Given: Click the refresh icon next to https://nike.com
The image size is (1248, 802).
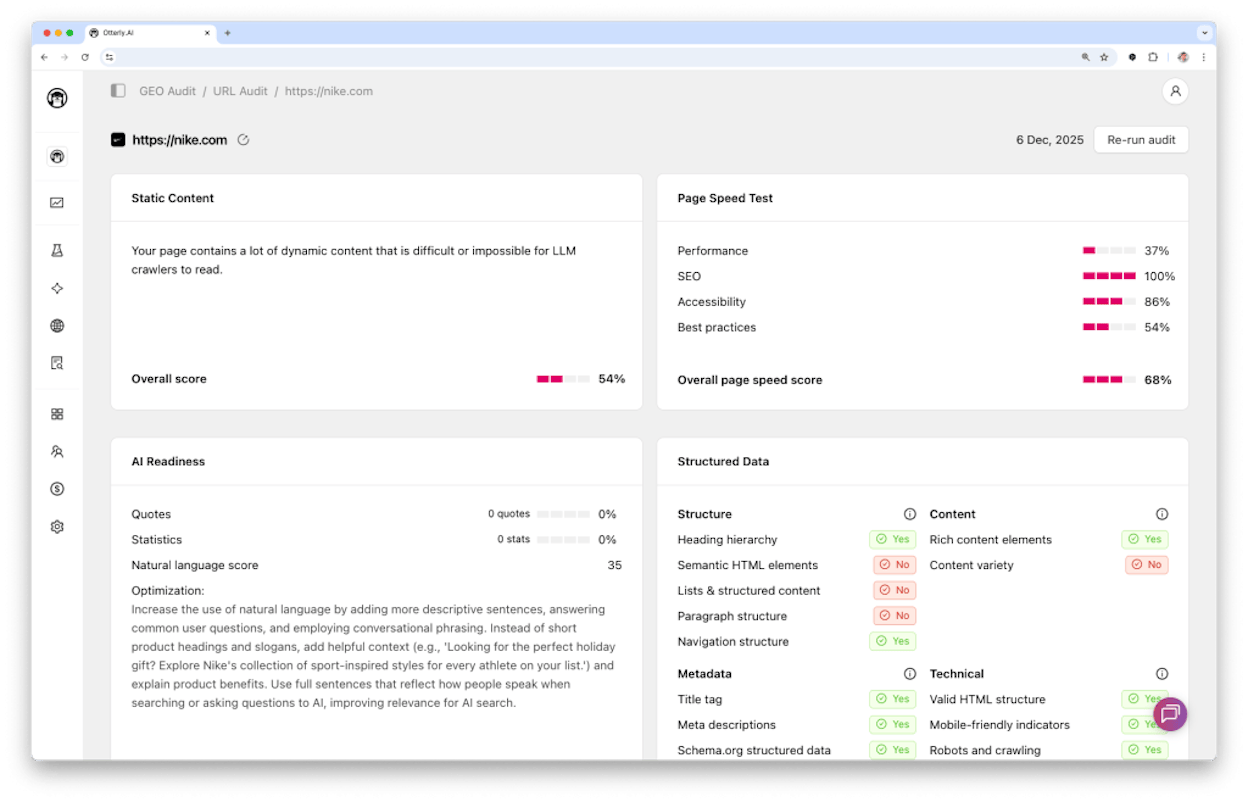Looking at the screenshot, I should coord(243,140).
